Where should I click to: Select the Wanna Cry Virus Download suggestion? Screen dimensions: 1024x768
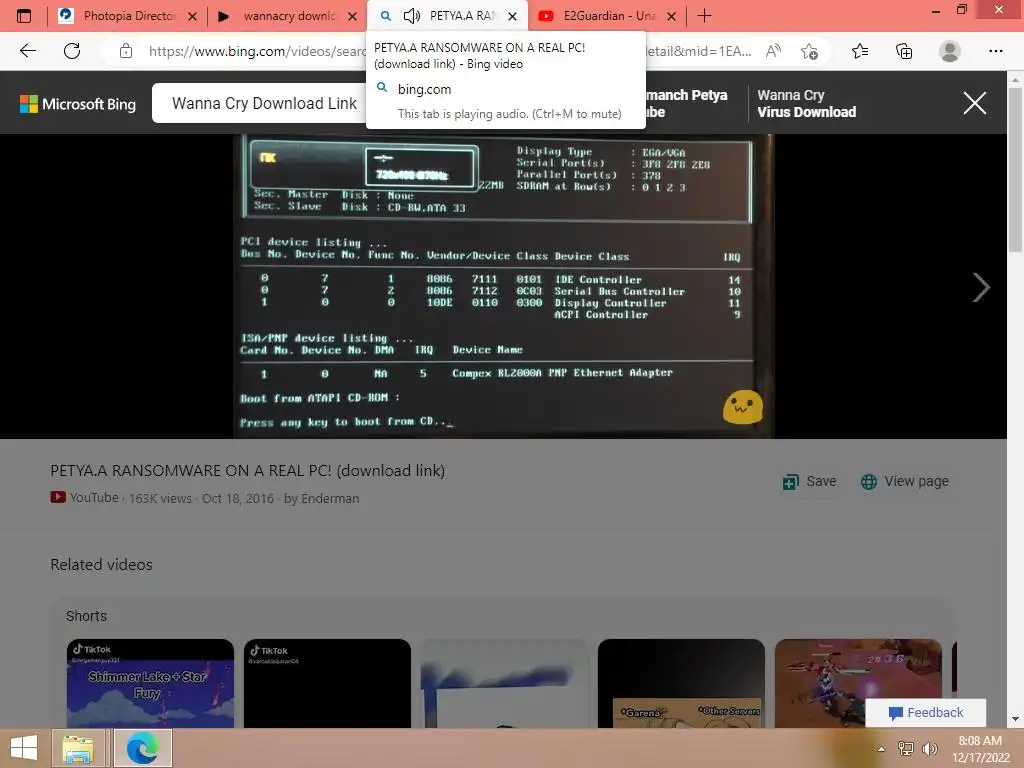click(x=807, y=103)
